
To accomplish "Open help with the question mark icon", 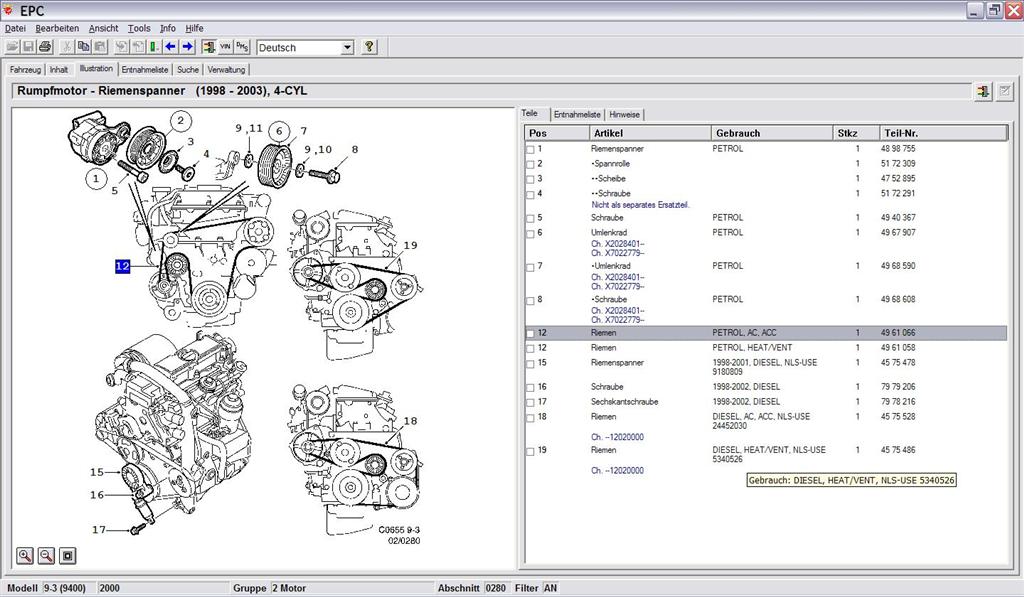I will [369, 47].
